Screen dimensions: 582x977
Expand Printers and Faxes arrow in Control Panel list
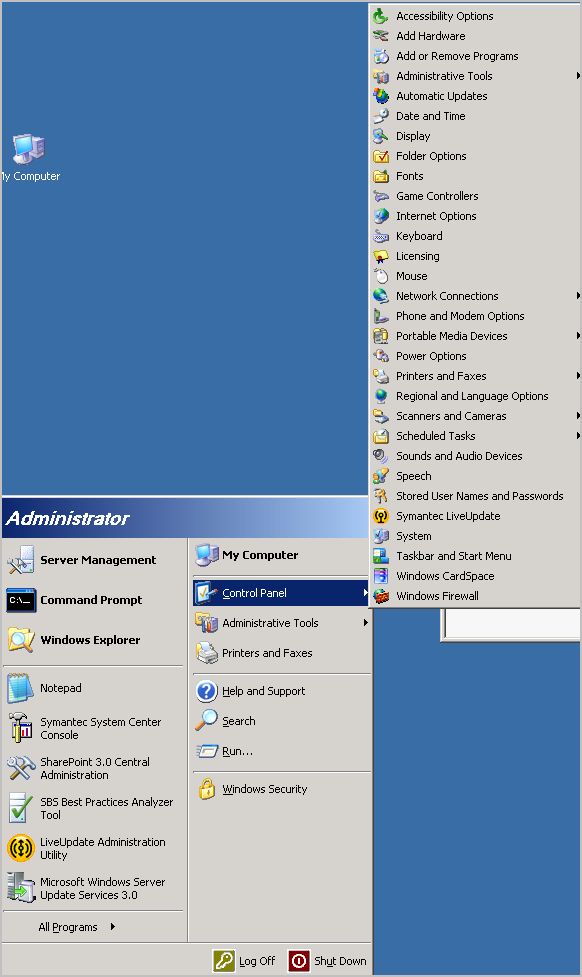pyautogui.click(x=578, y=376)
